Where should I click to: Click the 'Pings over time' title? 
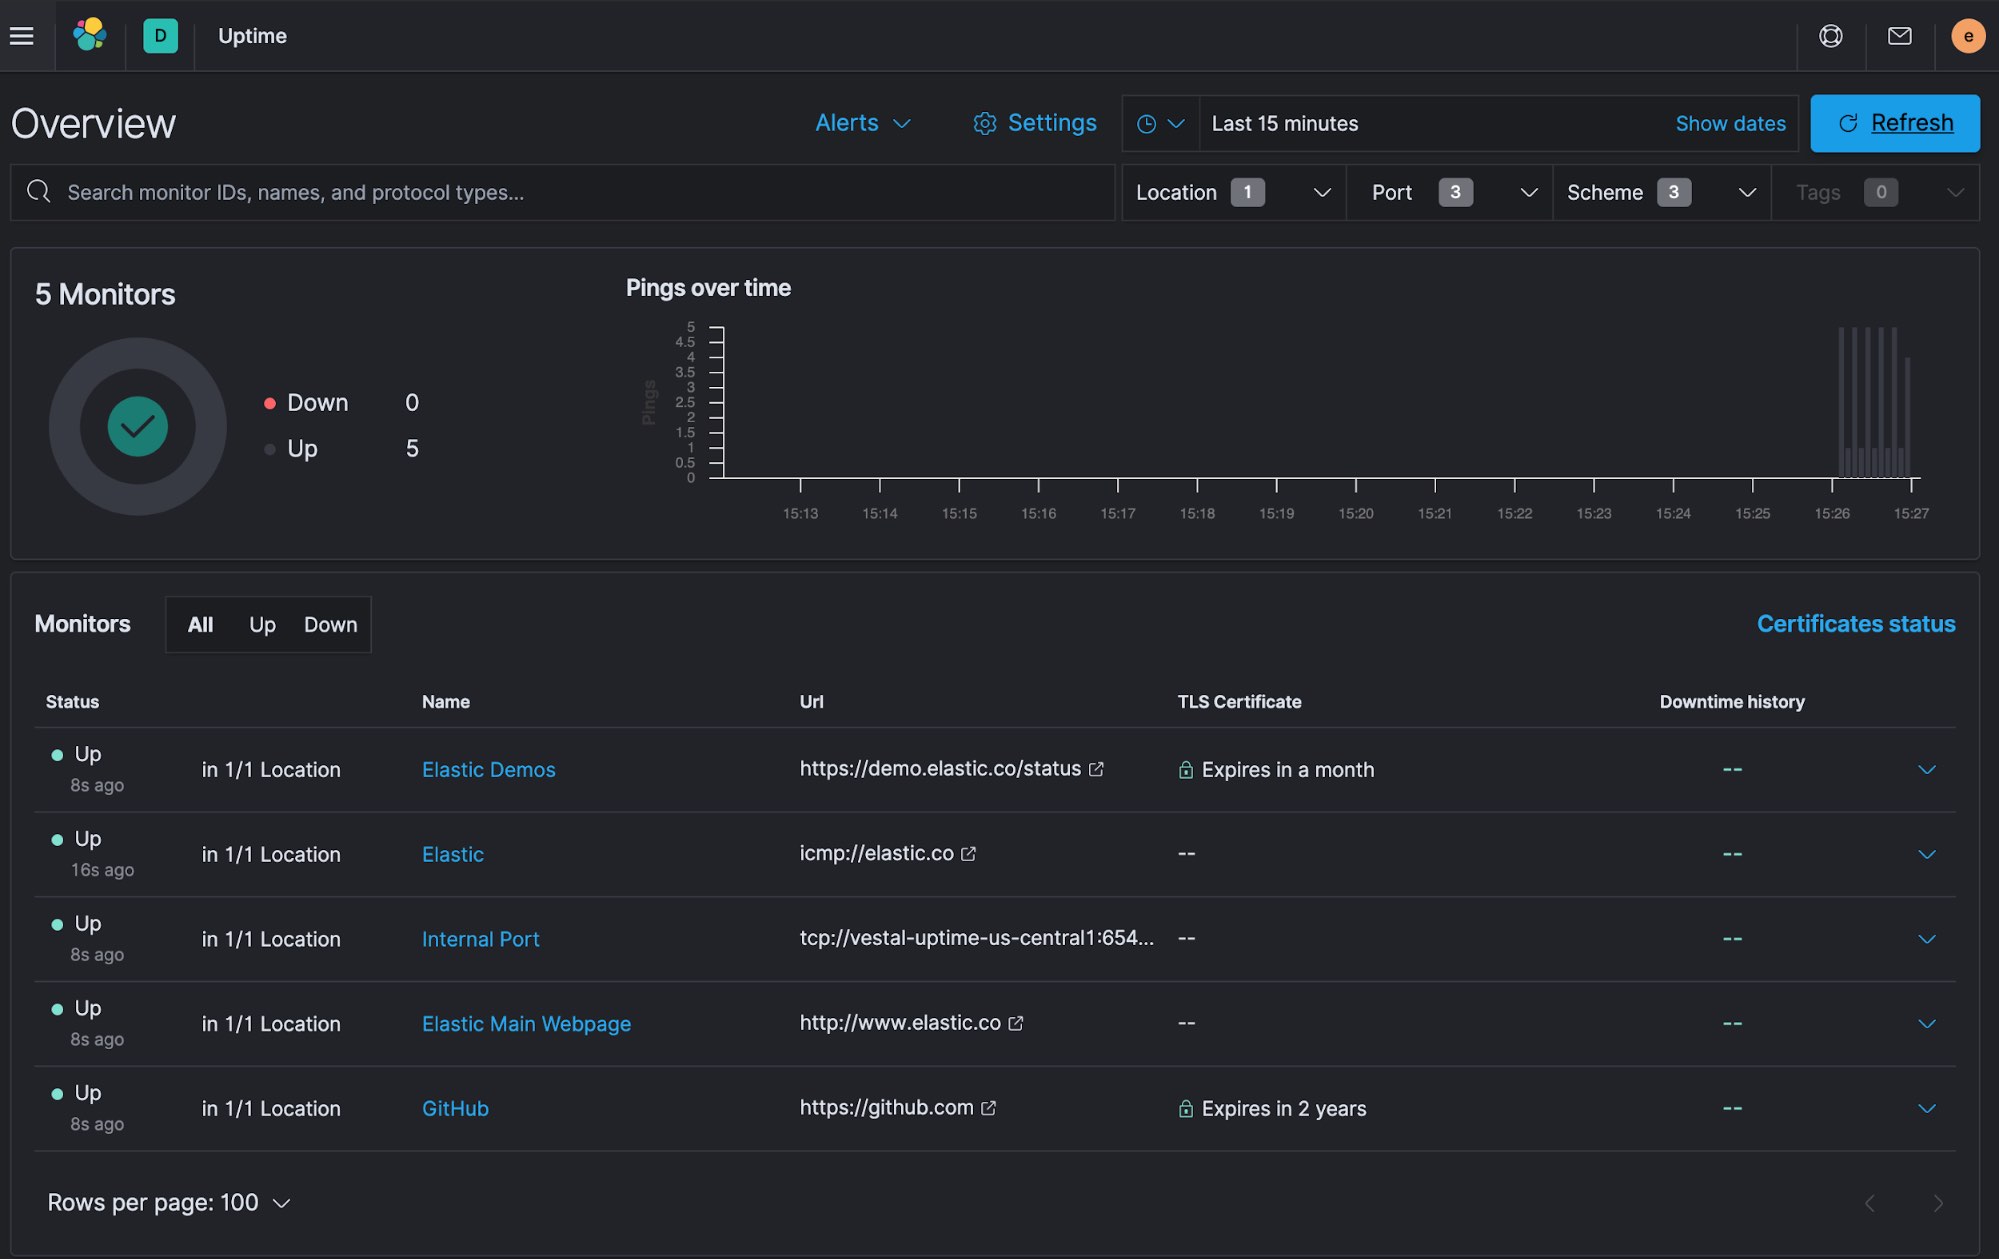[x=708, y=288]
